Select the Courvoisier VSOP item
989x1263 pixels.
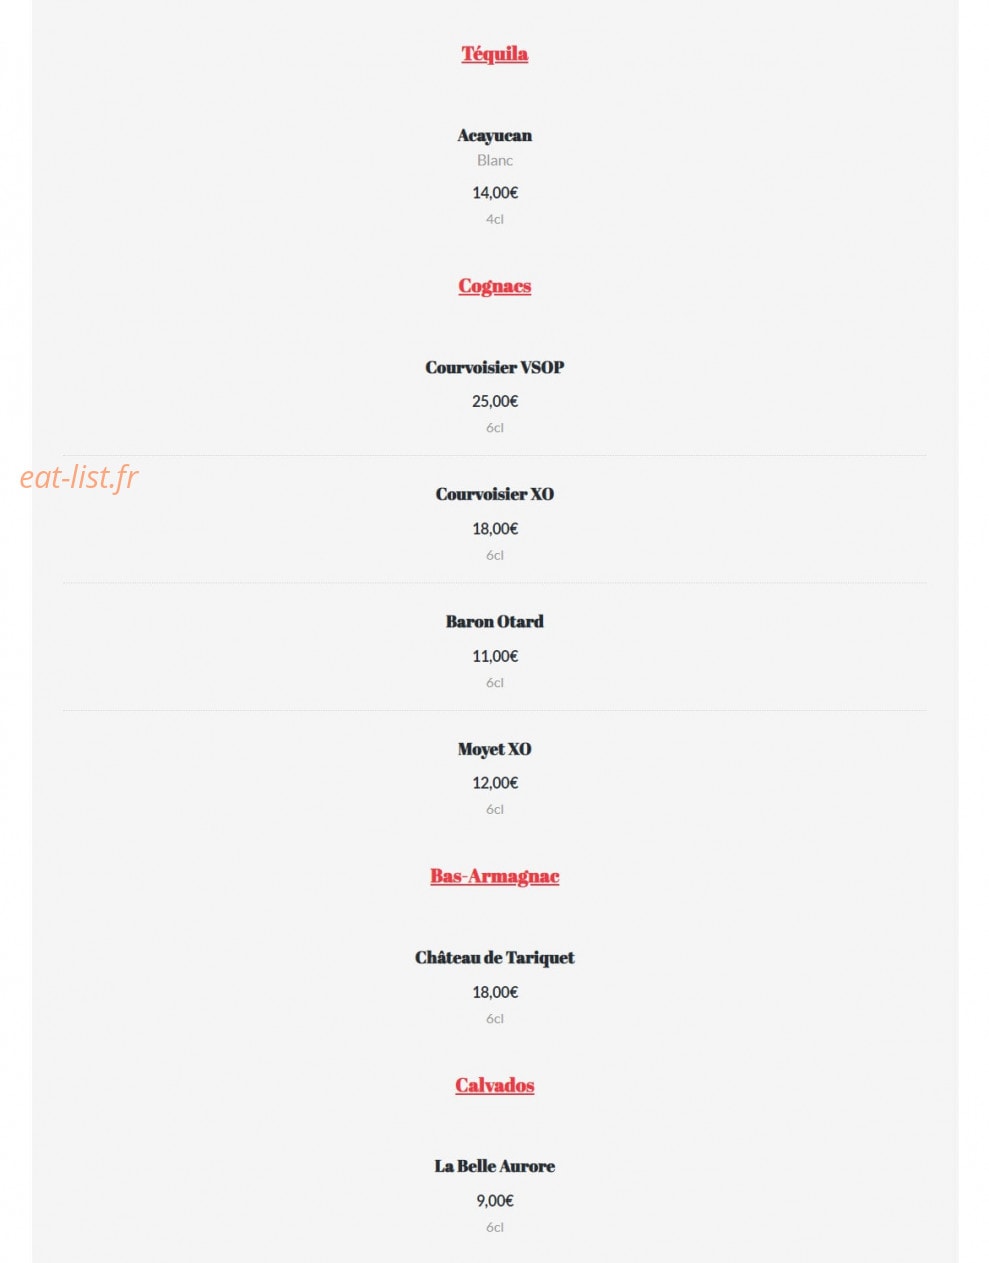click(x=494, y=367)
